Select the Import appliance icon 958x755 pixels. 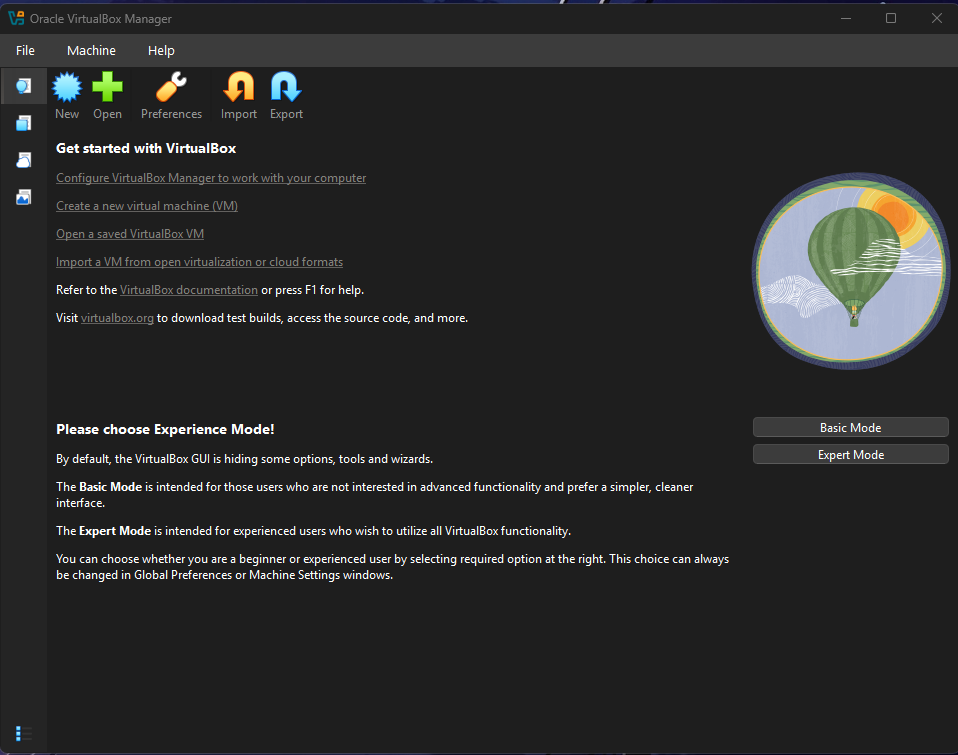(238, 88)
